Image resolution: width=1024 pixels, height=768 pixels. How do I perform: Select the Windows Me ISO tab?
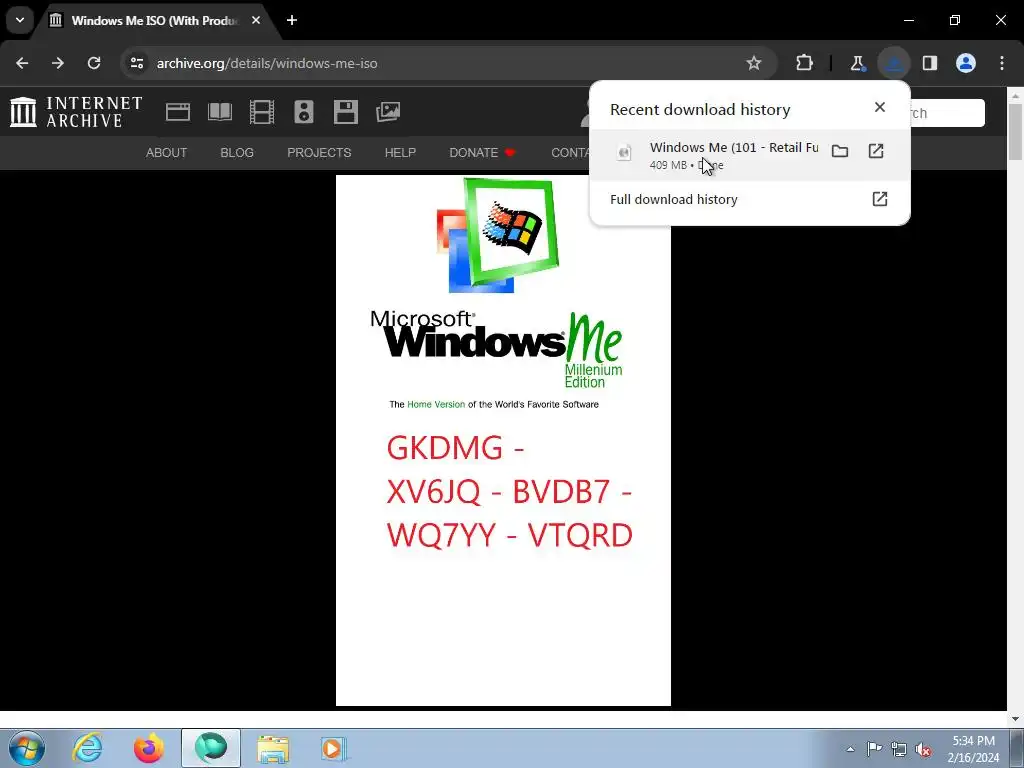[153, 20]
